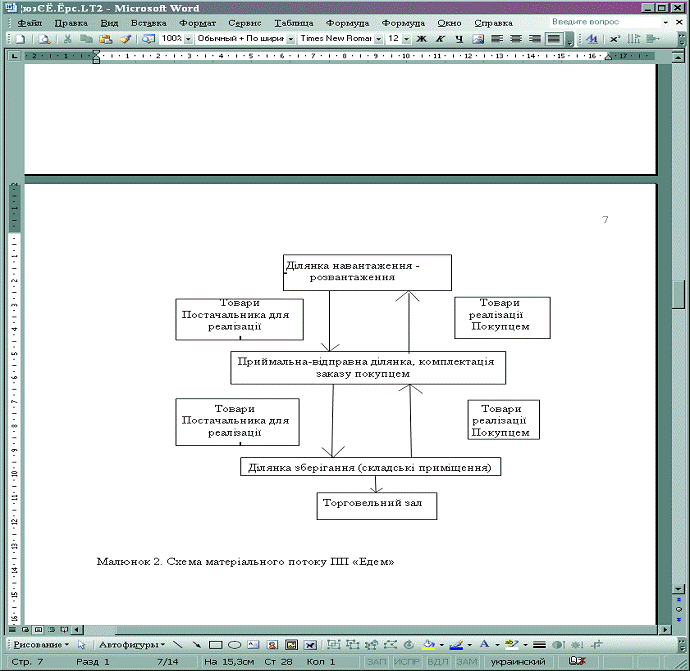Open the zoom percentage dropdown

(x=188, y=39)
